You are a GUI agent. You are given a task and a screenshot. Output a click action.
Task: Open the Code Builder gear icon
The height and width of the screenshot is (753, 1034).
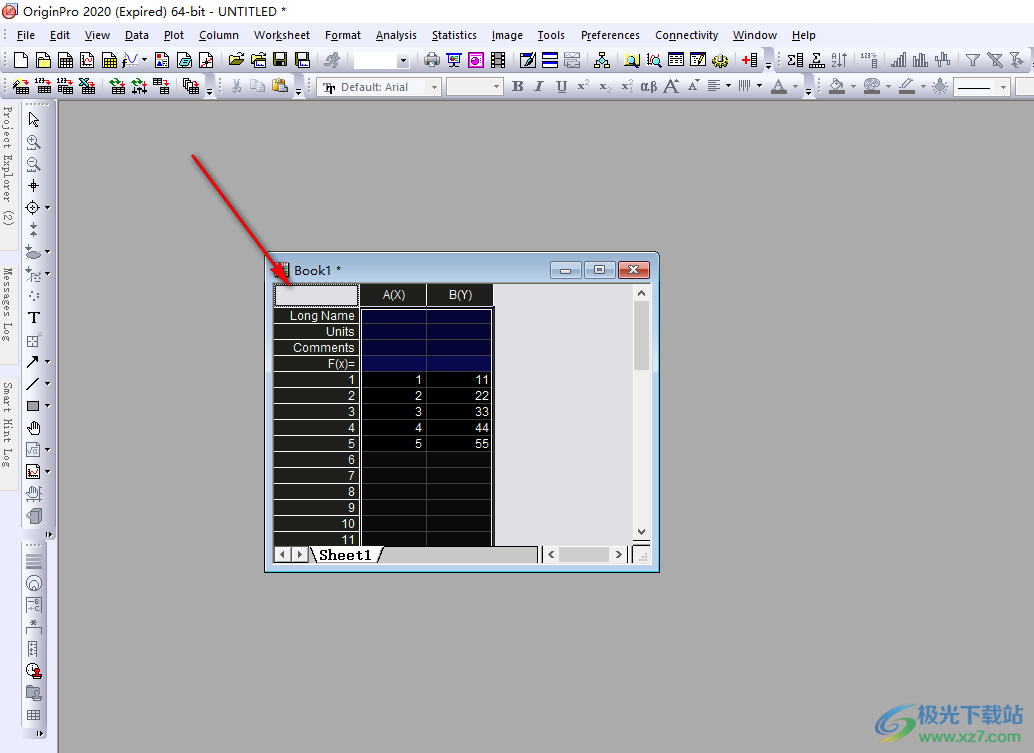(x=720, y=61)
